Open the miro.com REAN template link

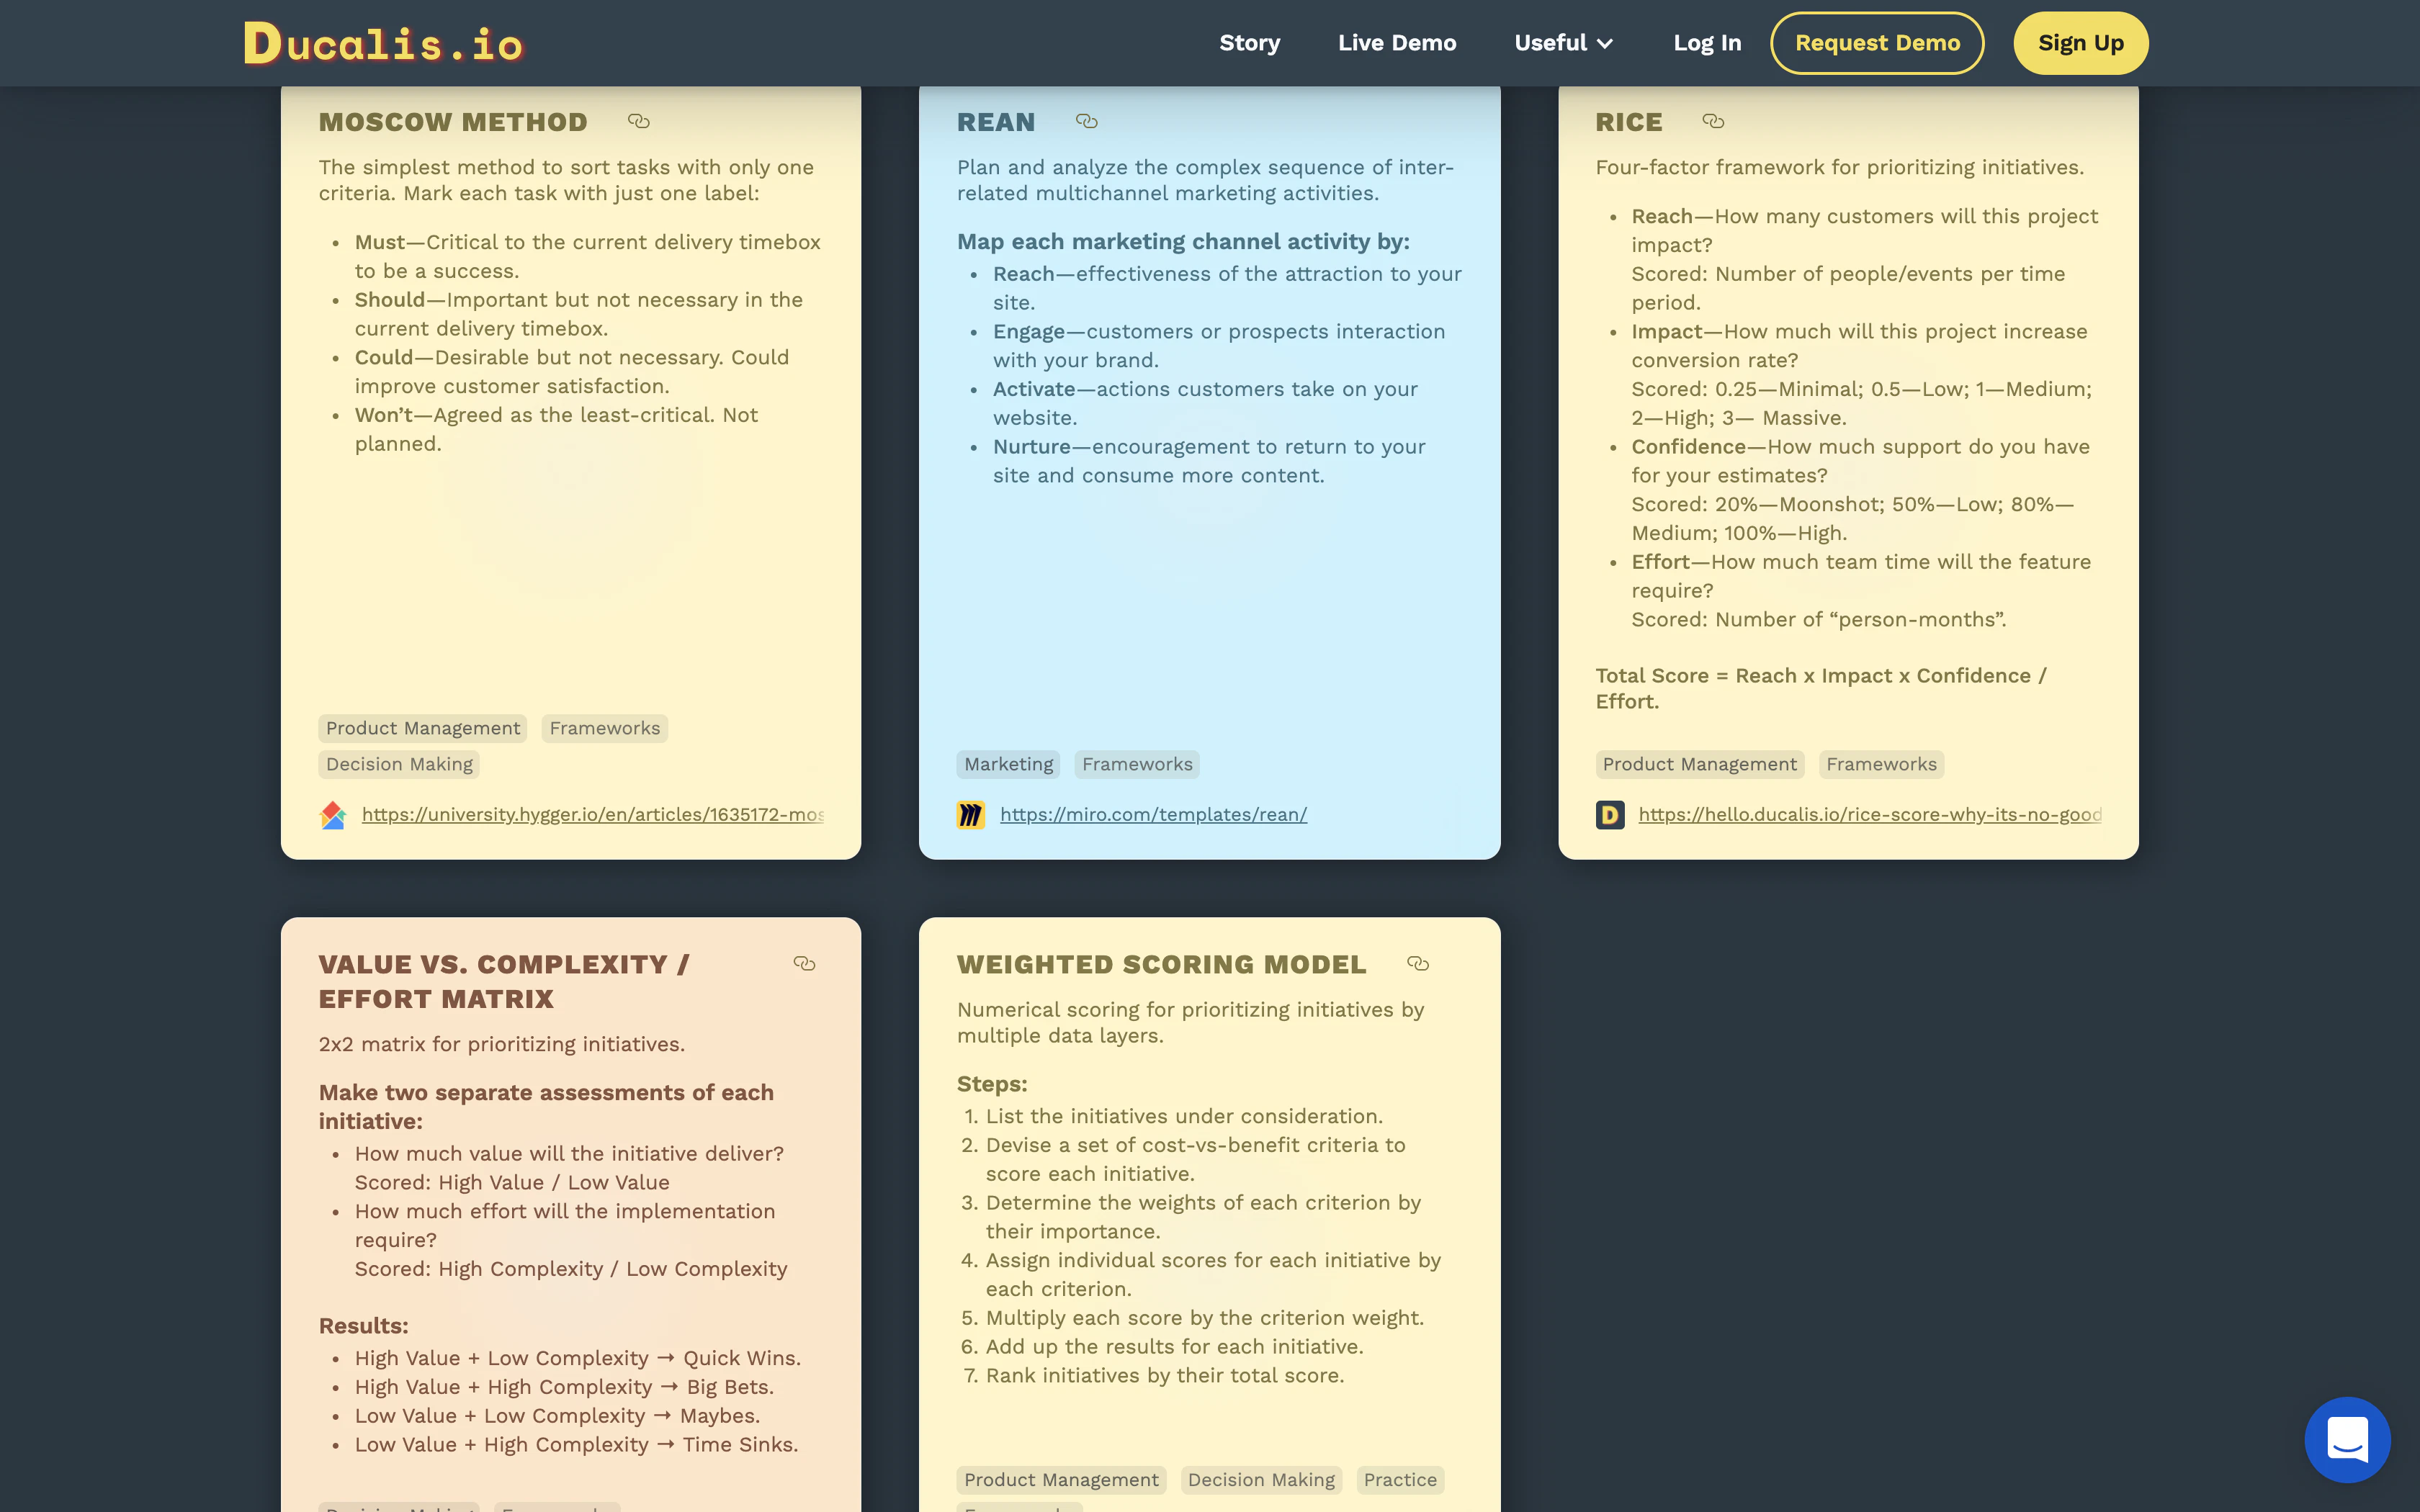click(x=1153, y=814)
